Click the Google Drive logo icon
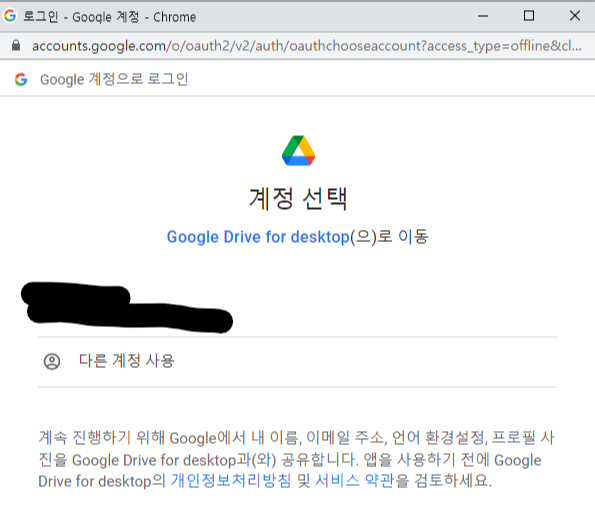 pyautogui.click(x=298, y=150)
